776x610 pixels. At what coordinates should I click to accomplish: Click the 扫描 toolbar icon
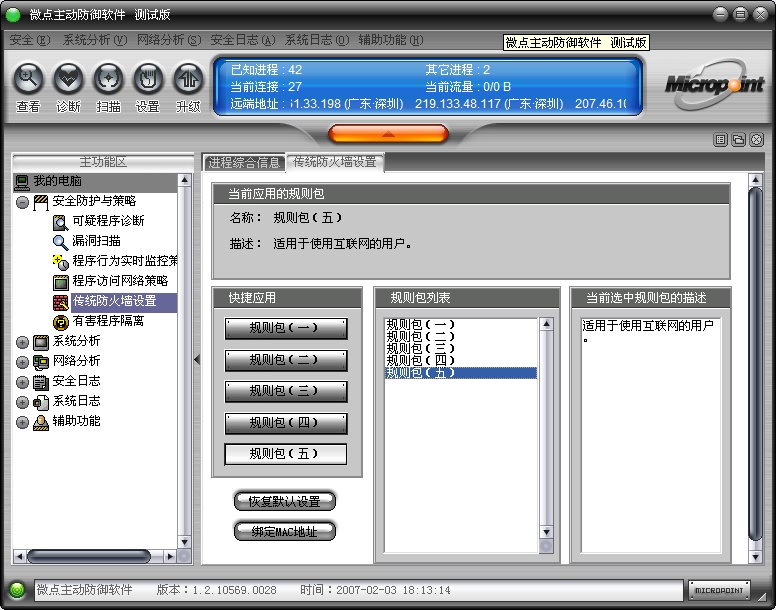108,79
